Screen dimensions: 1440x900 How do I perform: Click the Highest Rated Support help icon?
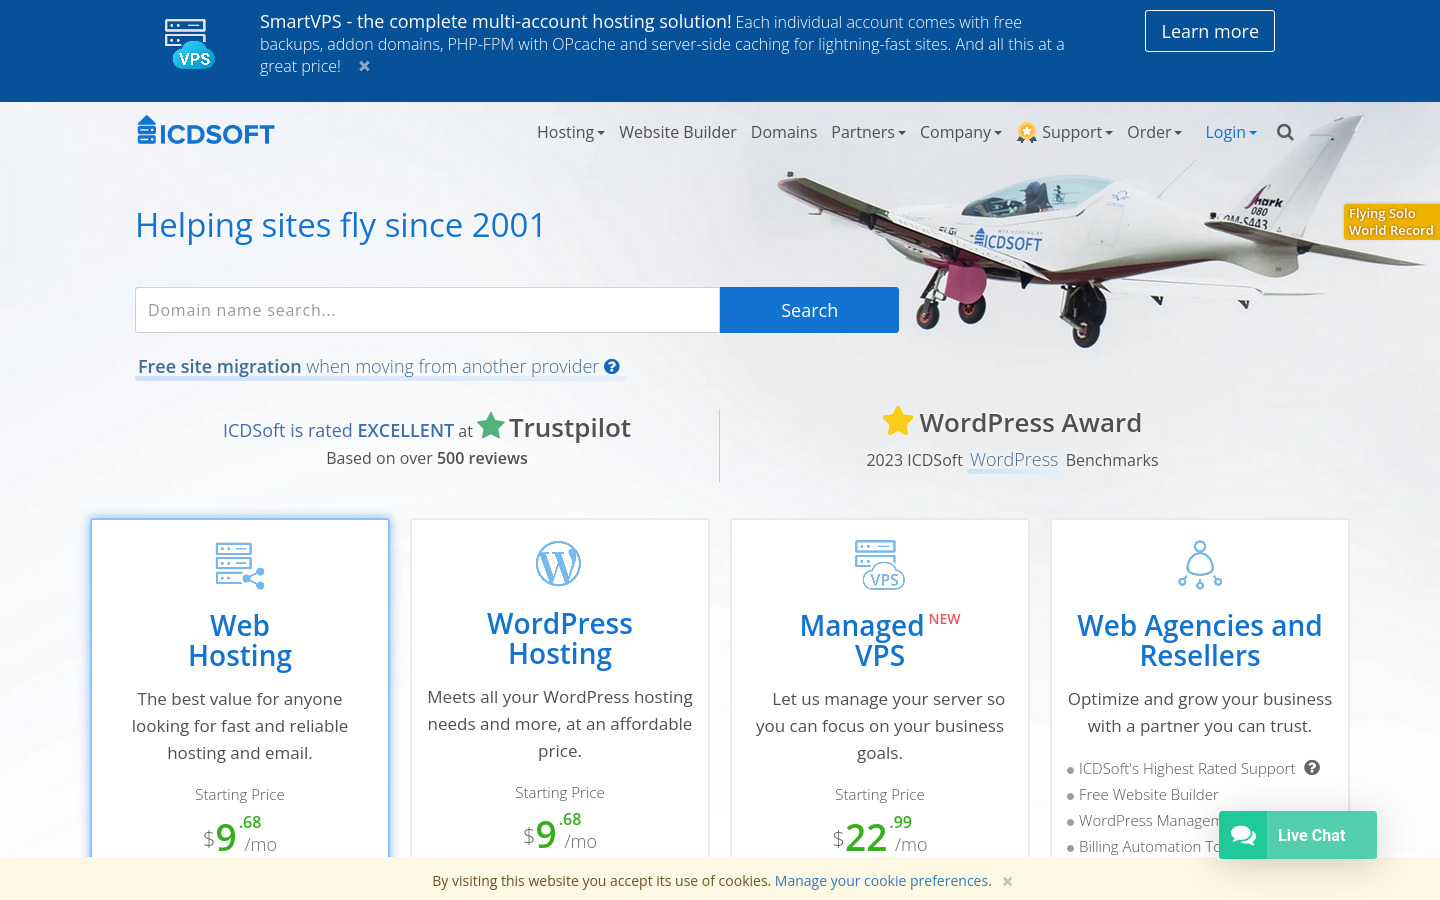click(x=1312, y=768)
